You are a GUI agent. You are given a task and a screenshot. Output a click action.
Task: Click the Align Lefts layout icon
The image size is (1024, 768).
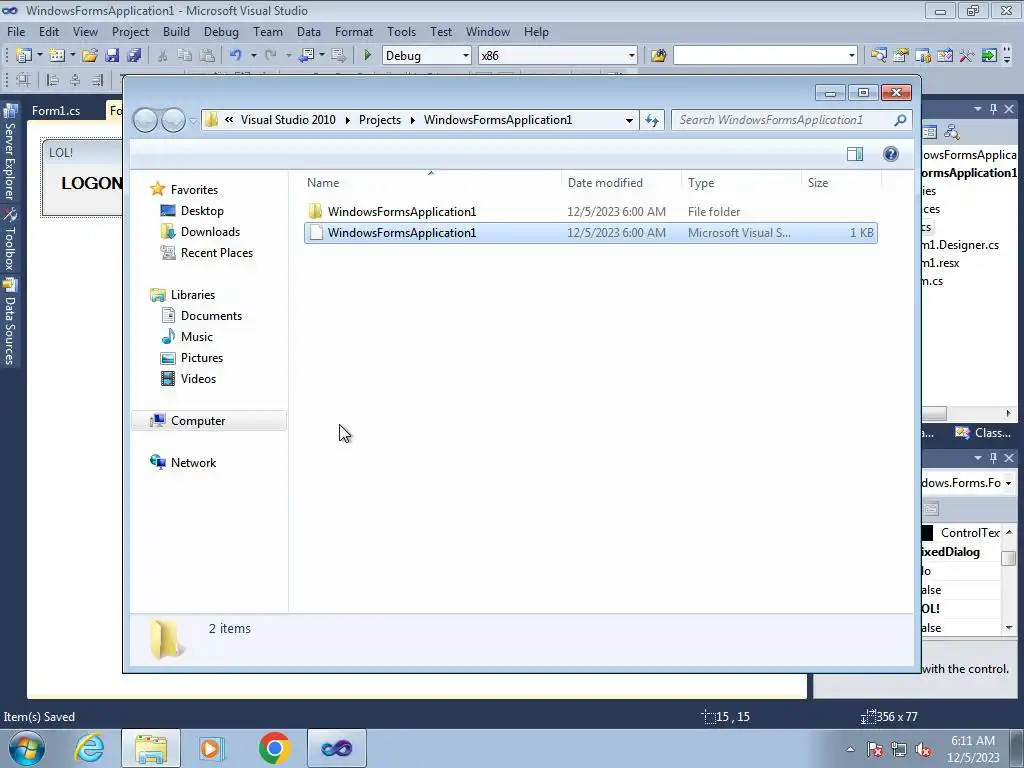53,80
